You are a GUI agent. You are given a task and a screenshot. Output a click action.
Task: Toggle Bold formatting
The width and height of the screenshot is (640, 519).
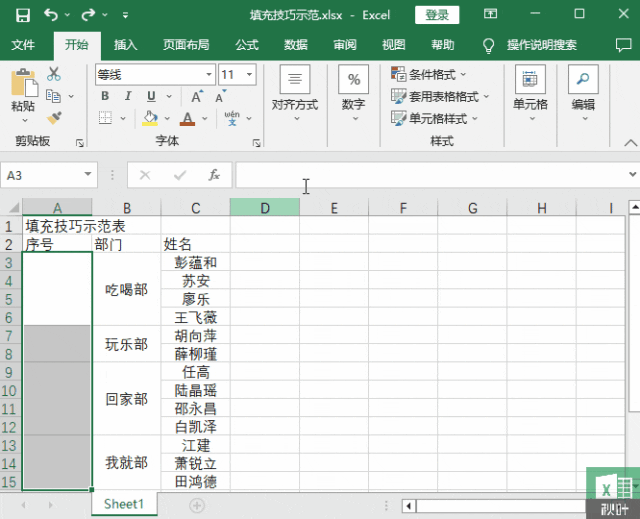click(105, 96)
